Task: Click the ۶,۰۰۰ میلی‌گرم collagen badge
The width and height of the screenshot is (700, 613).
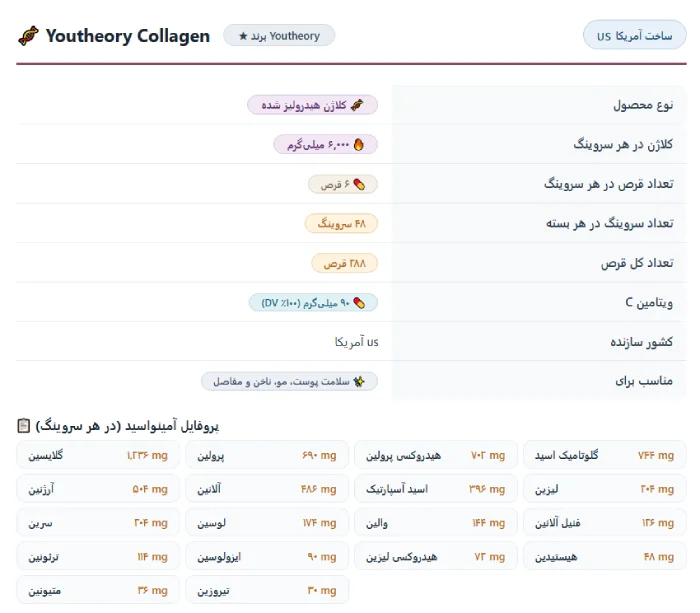Action: tap(325, 145)
